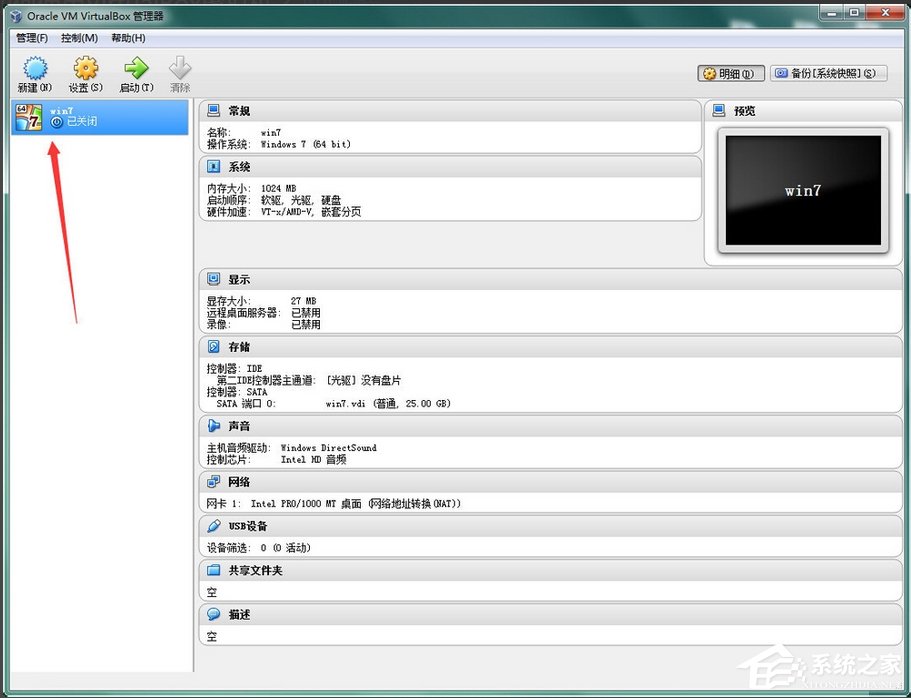The width and height of the screenshot is (911, 698).
Task: Click the 共享文件夹 shared folders icon
Action: click(212, 570)
